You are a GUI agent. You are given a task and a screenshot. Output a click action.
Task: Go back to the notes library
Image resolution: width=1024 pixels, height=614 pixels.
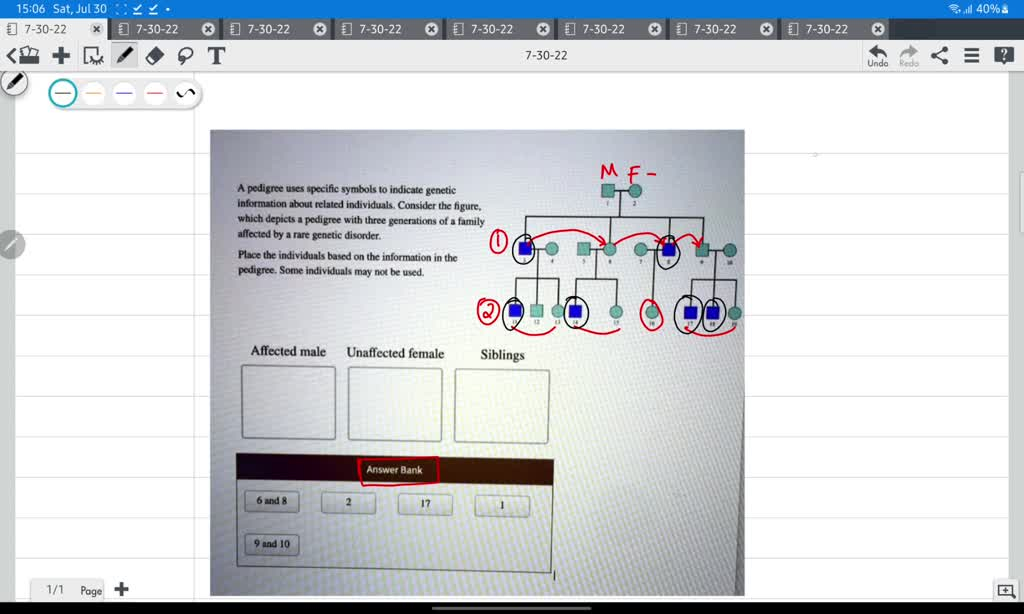23,56
